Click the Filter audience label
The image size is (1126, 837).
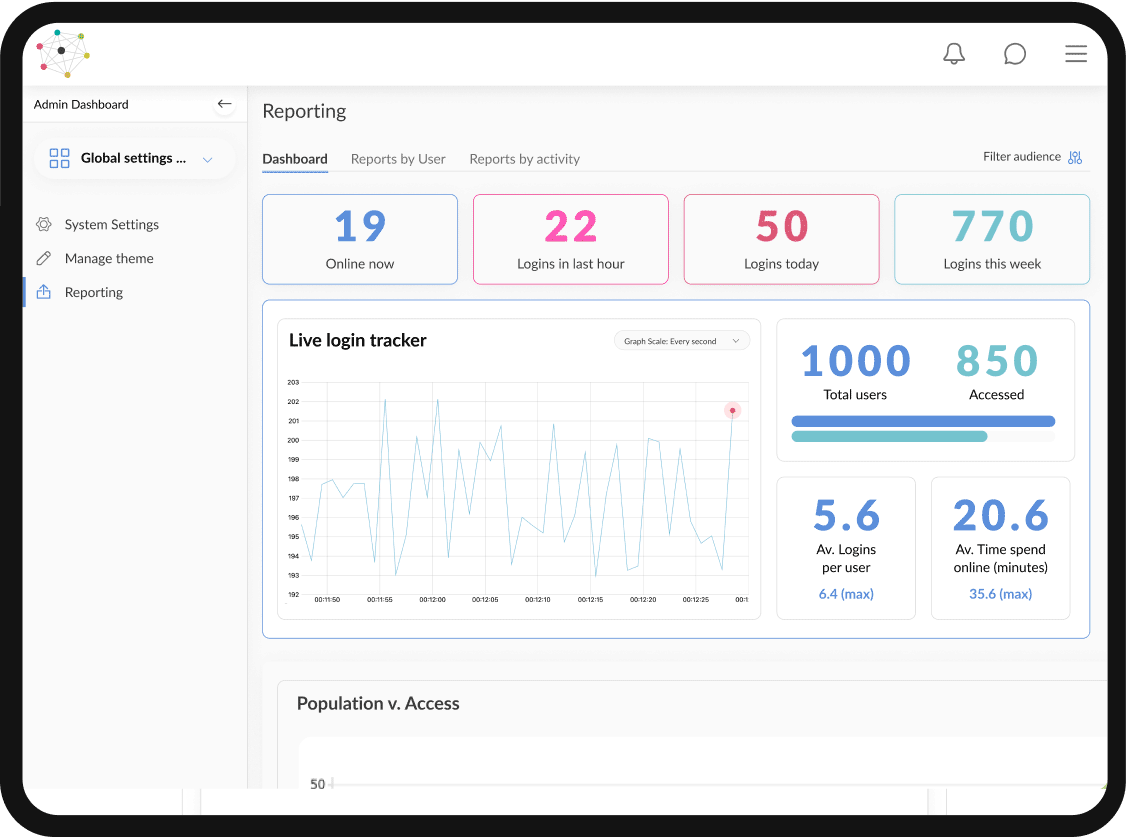(x=1020, y=156)
